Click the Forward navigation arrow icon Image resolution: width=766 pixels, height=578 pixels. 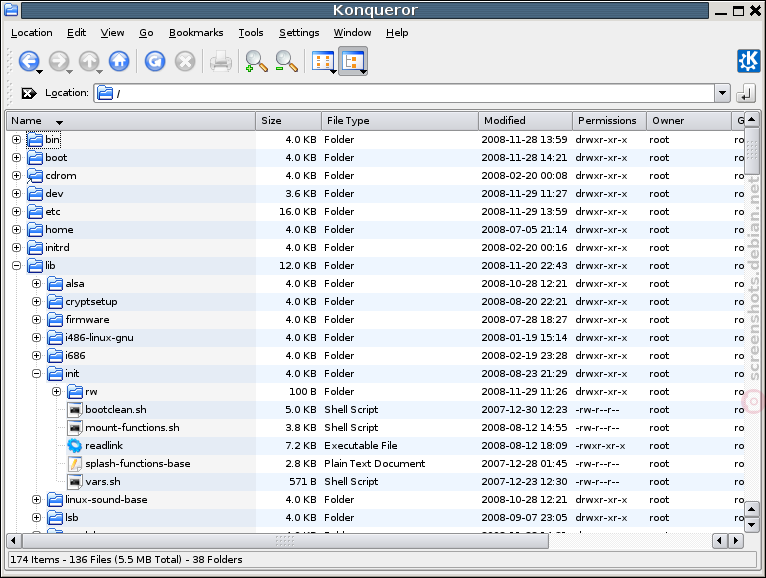click(58, 61)
